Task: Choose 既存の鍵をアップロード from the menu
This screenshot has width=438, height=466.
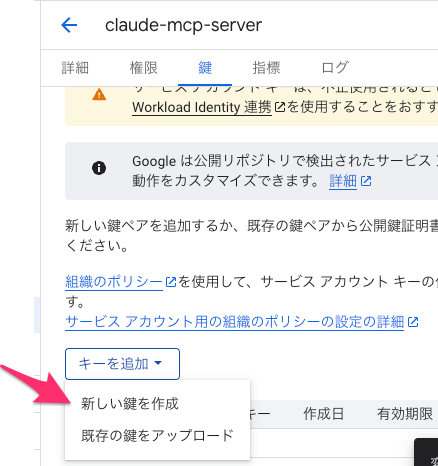Action: click(x=157, y=436)
